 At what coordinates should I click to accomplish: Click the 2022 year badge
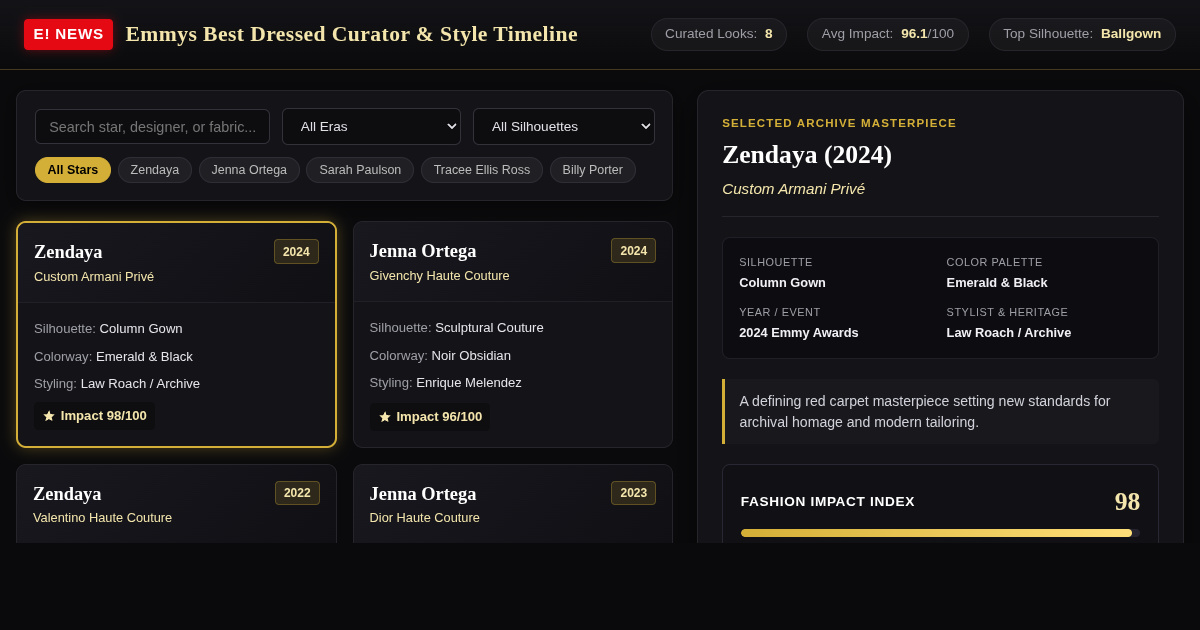coord(297,493)
